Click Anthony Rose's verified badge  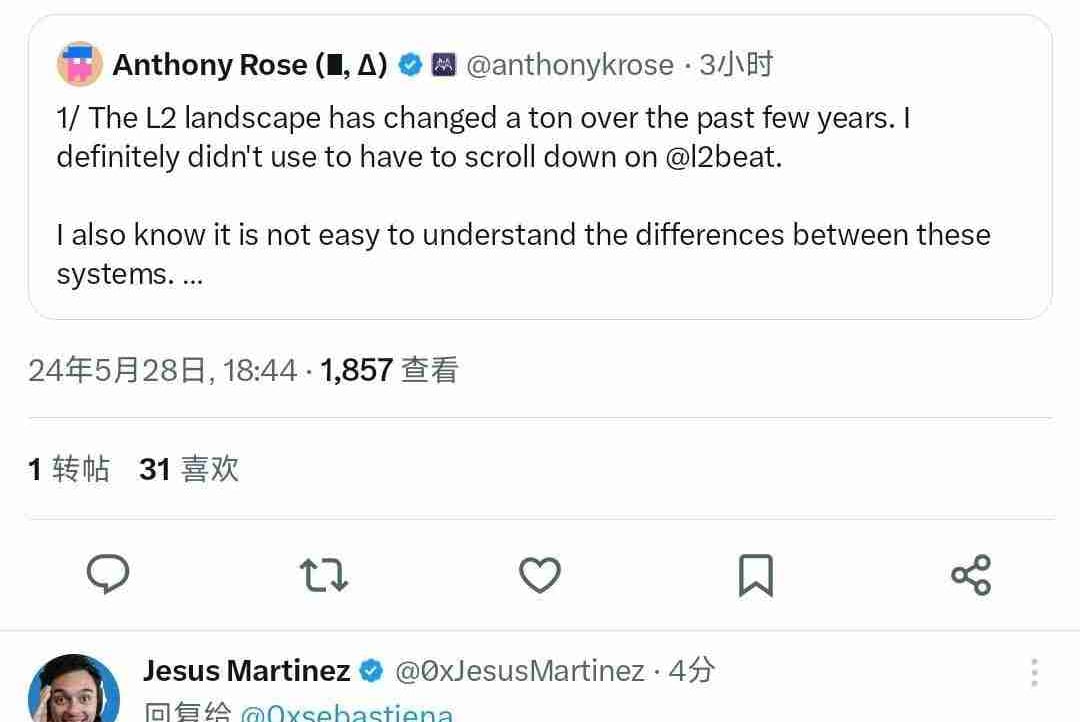click(410, 66)
